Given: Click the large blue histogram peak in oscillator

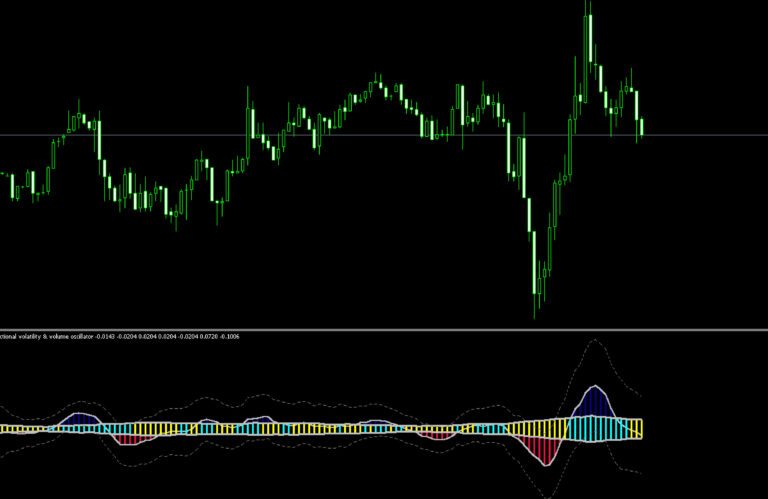Looking at the screenshot, I should click(x=594, y=402).
